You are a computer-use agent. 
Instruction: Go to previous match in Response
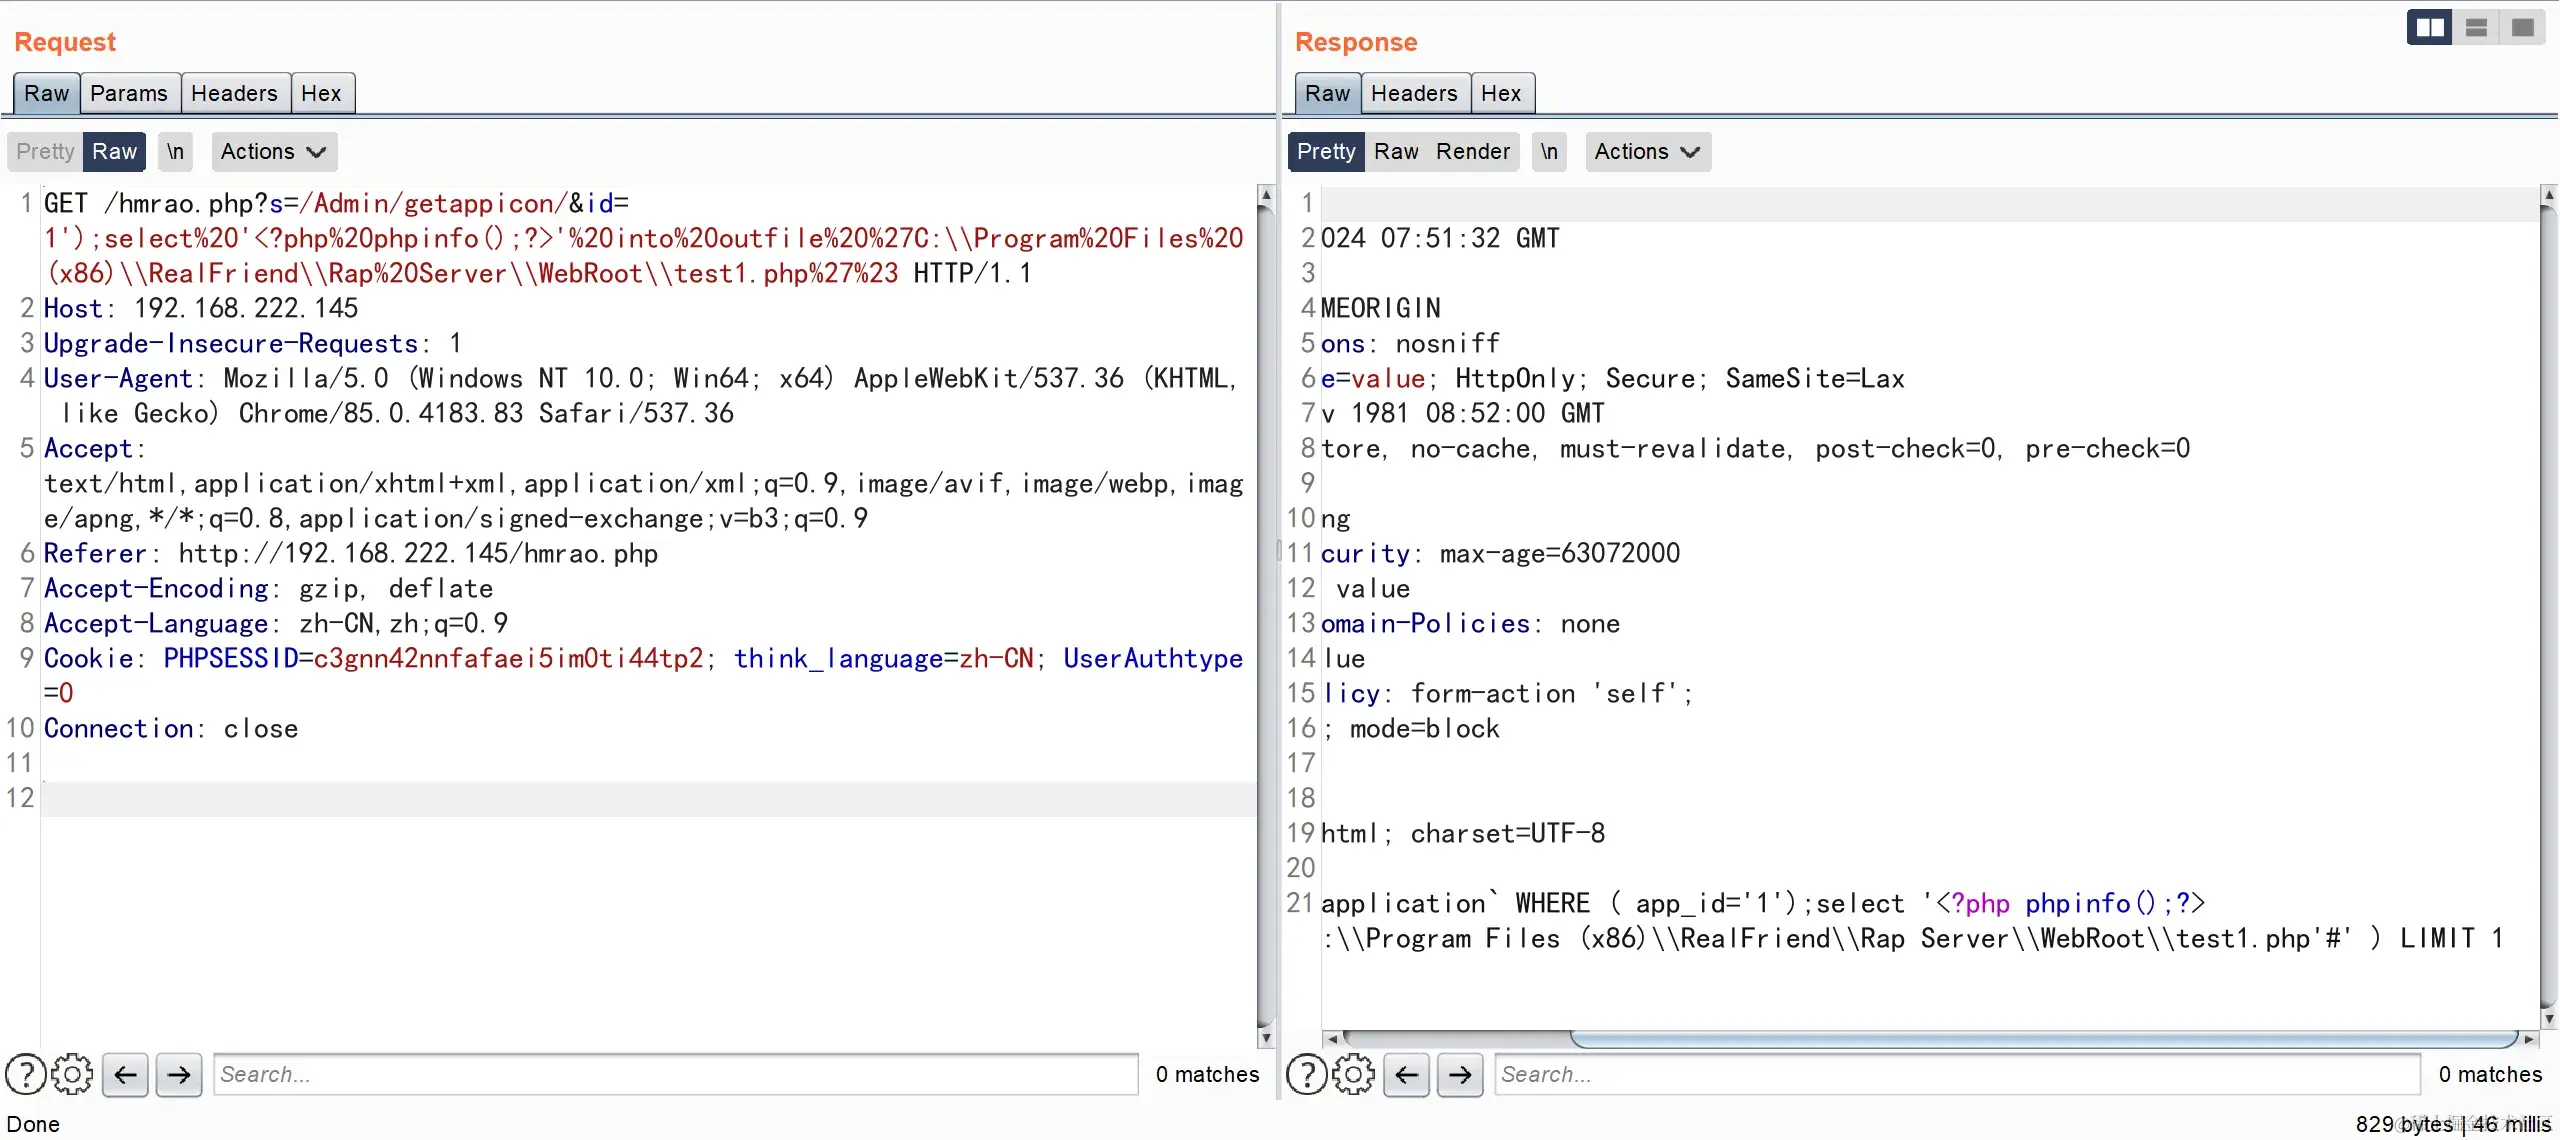point(1407,1075)
